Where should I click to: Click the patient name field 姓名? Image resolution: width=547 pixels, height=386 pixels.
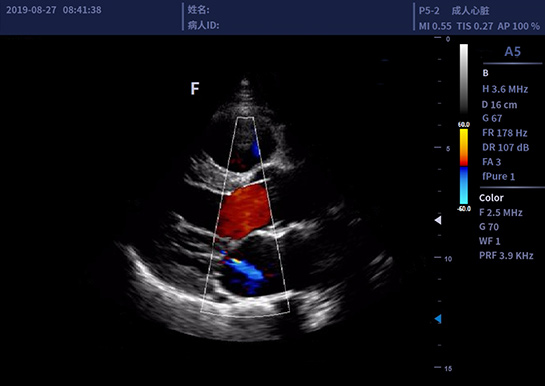(x=198, y=10)
